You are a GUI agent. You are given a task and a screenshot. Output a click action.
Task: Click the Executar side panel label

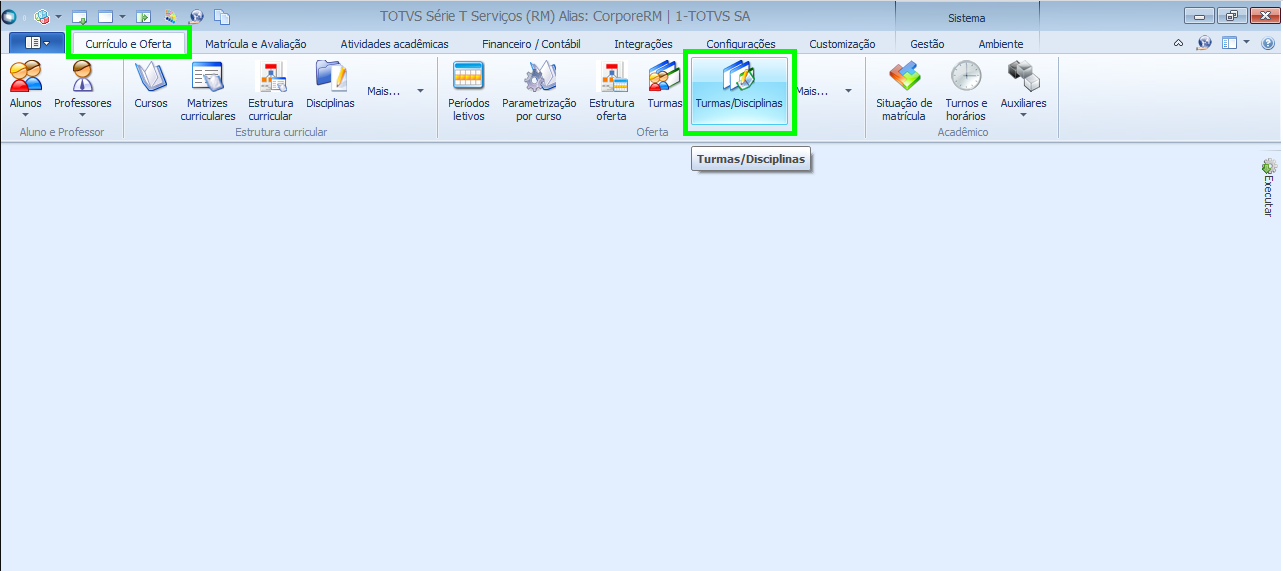point(1269,196)
